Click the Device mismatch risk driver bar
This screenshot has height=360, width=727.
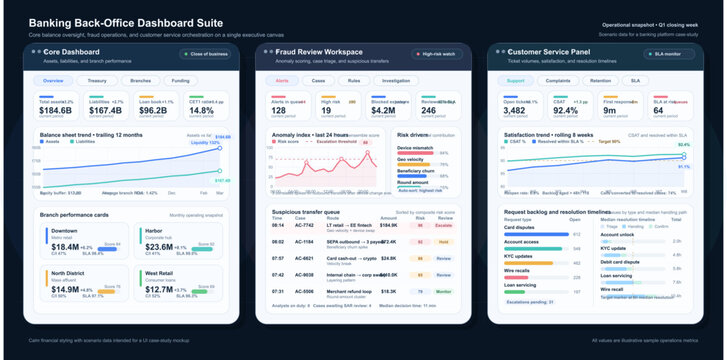(x=415, y=153)
